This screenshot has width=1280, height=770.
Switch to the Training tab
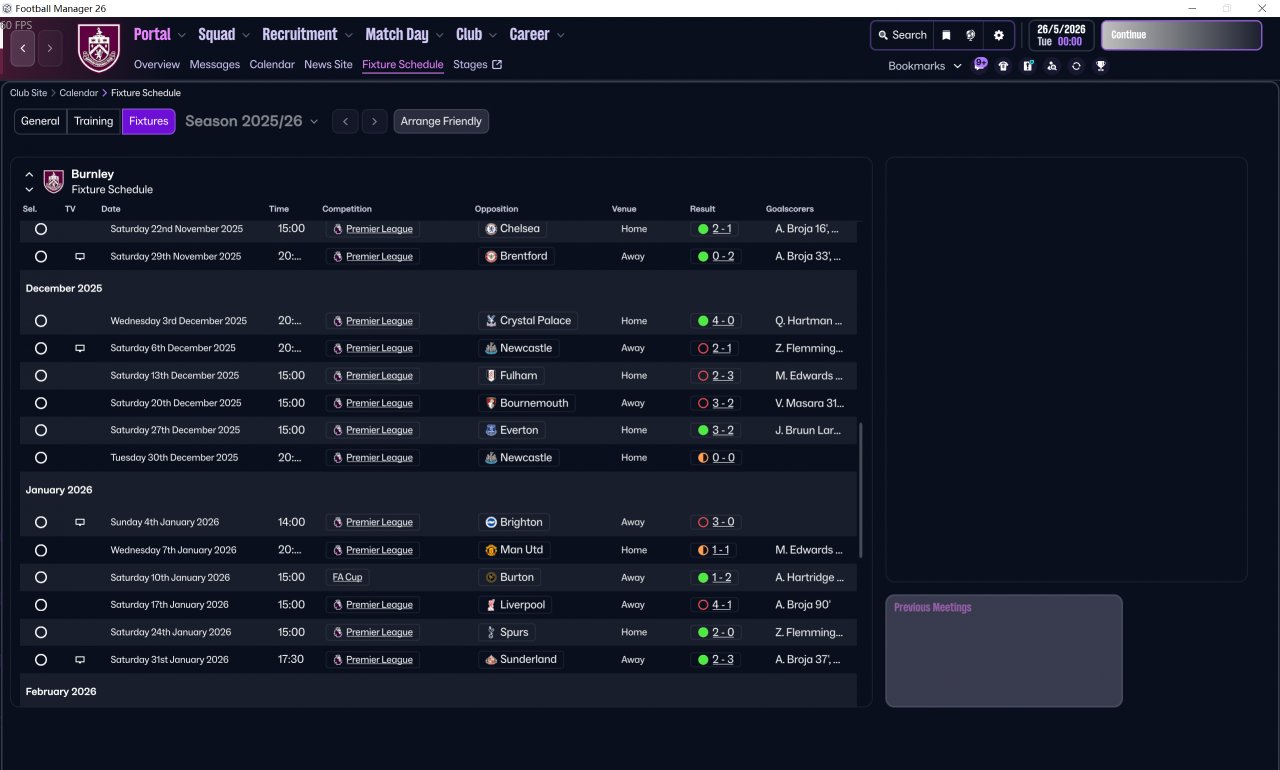(x=93, y=121)
